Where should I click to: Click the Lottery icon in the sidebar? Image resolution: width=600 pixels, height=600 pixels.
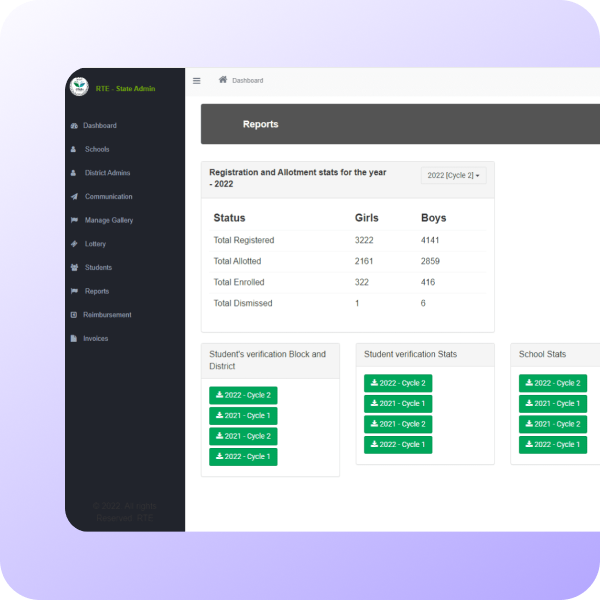tap(74, 244)
